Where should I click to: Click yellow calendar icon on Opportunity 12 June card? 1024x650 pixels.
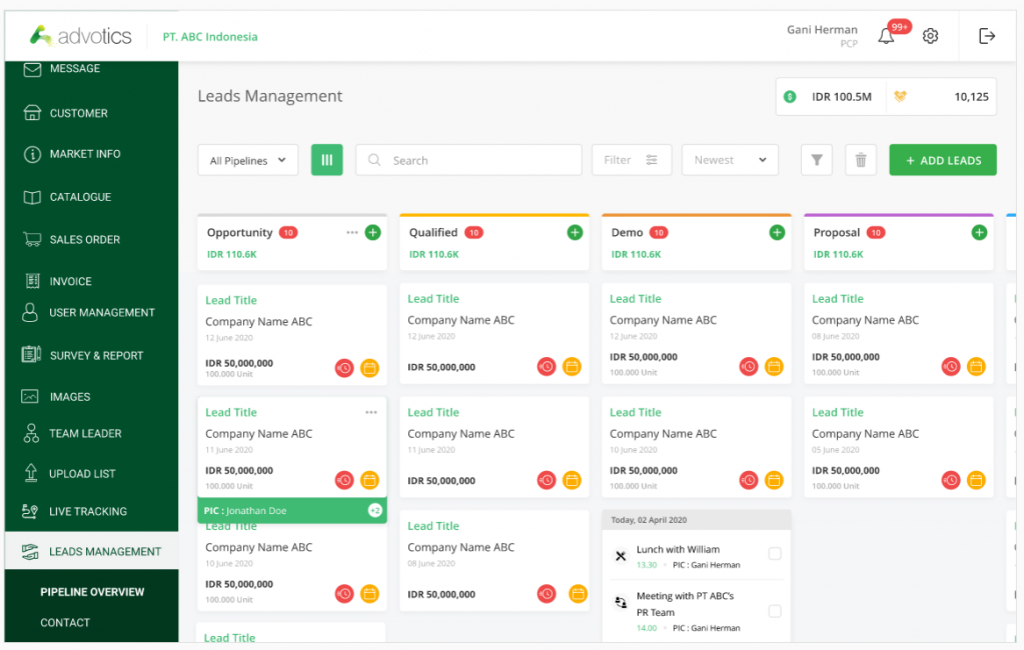(370, 368)
